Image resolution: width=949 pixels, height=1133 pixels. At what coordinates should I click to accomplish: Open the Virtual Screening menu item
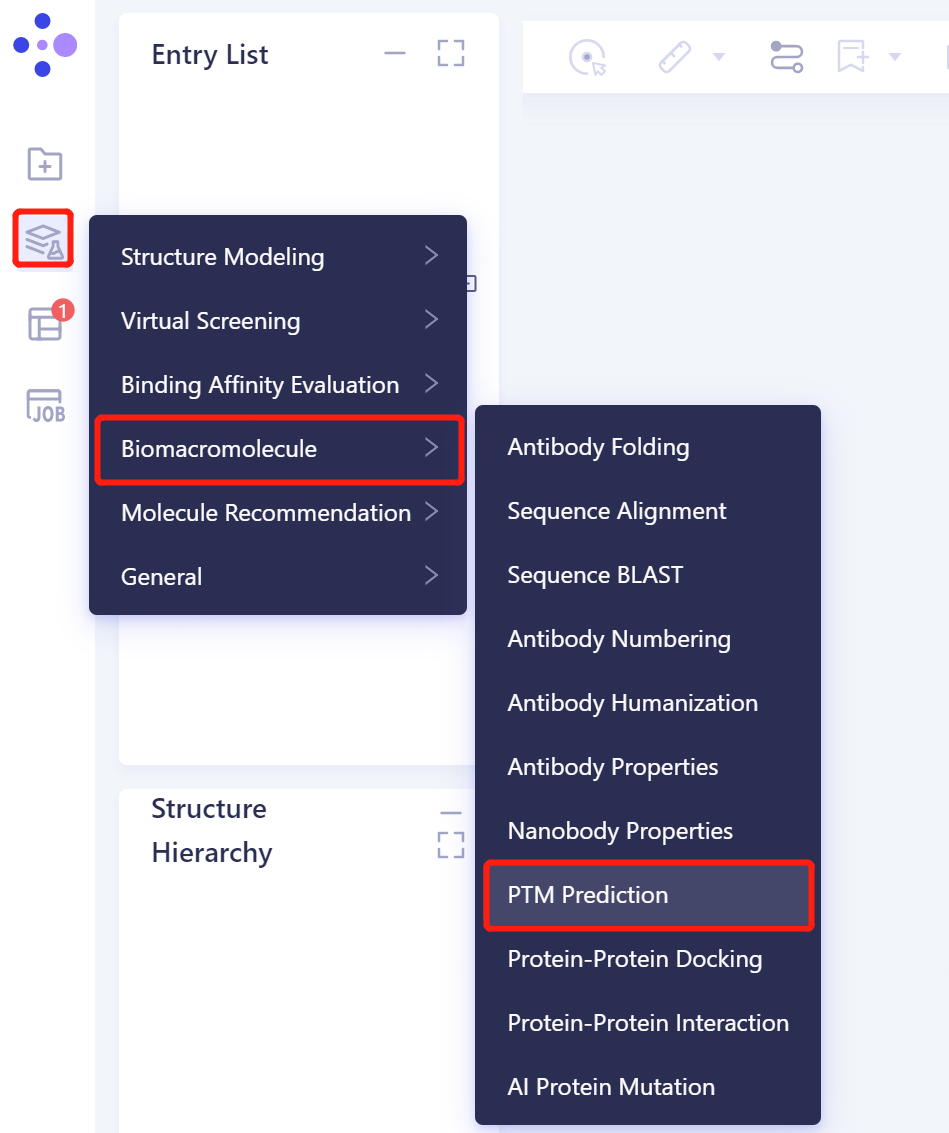pos(210,320)
